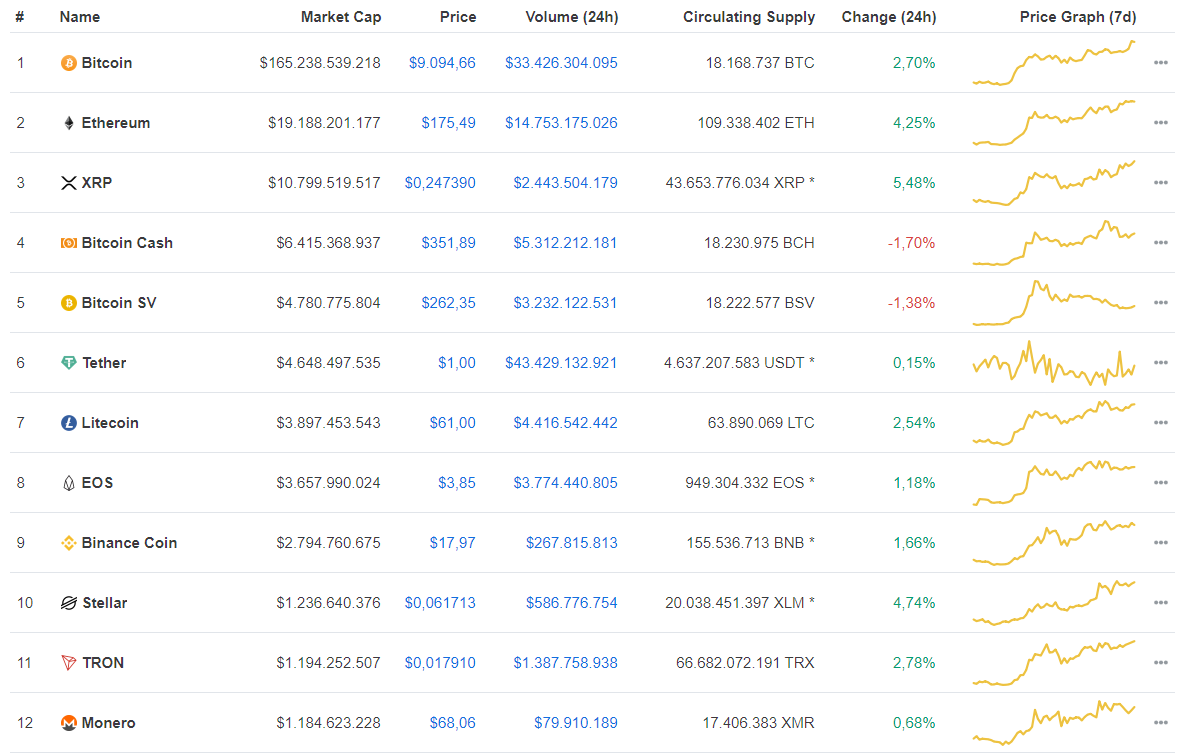
Task: Click the TRON logo icon
Action: (68, 663)
